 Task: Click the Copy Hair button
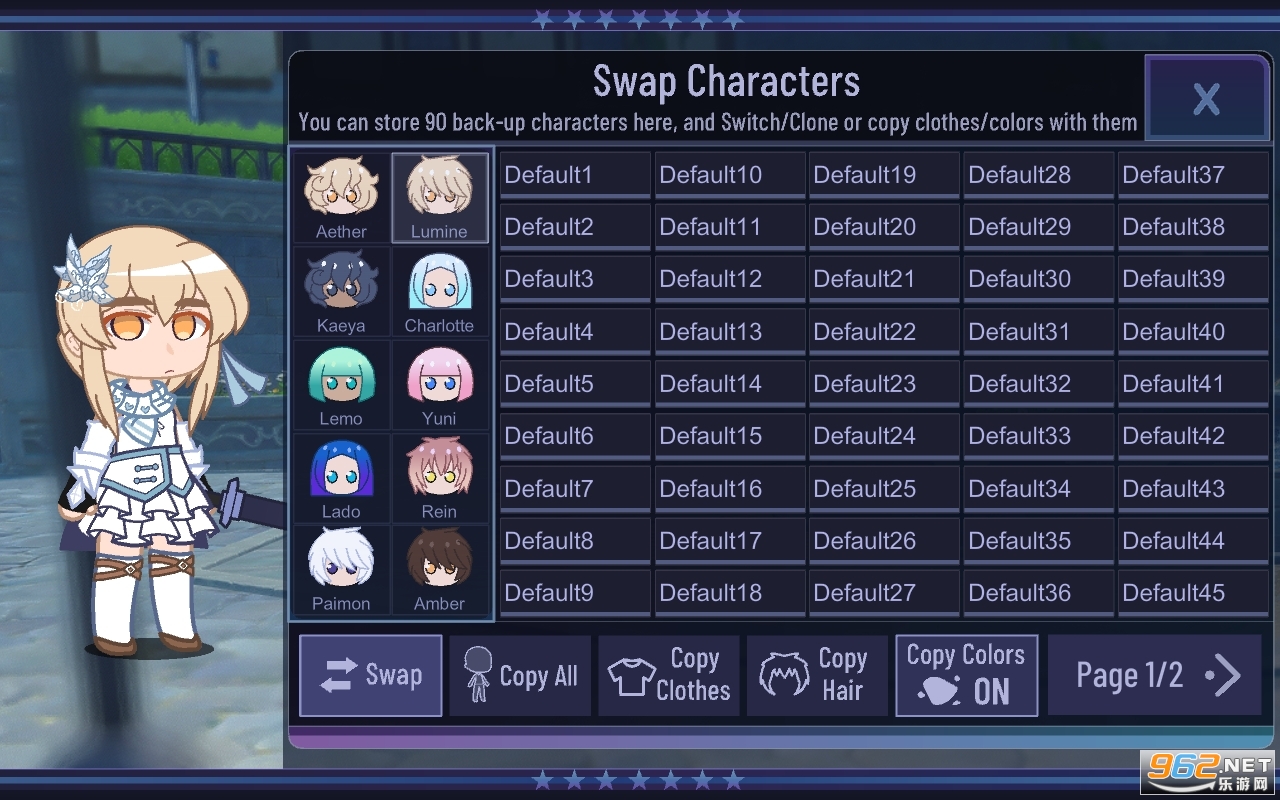coord(817,676)
